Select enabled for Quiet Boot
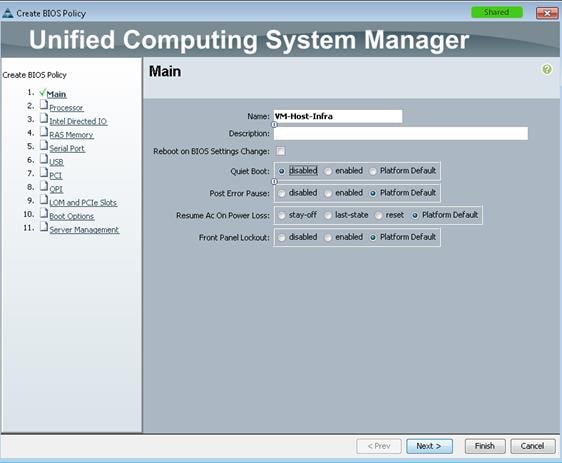The image size is (562, 463). tap(328, 171)
